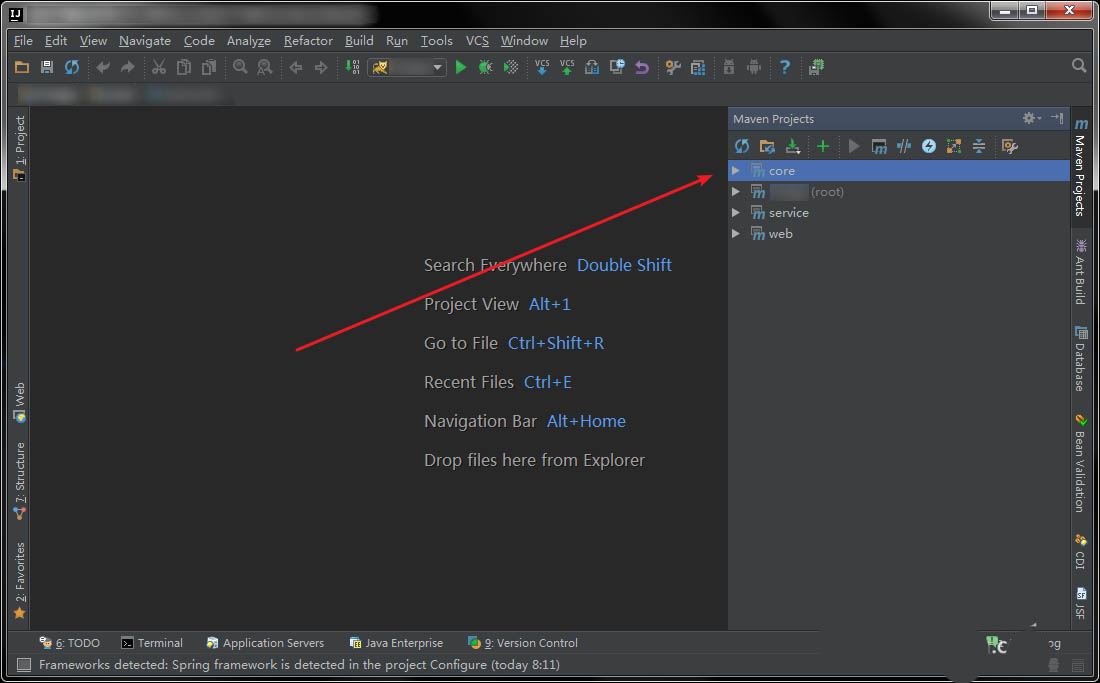Image resolution: width=1100 pixels, height=683 pixels.
Task: Open the Database side tab
Action: point(1080,359)
